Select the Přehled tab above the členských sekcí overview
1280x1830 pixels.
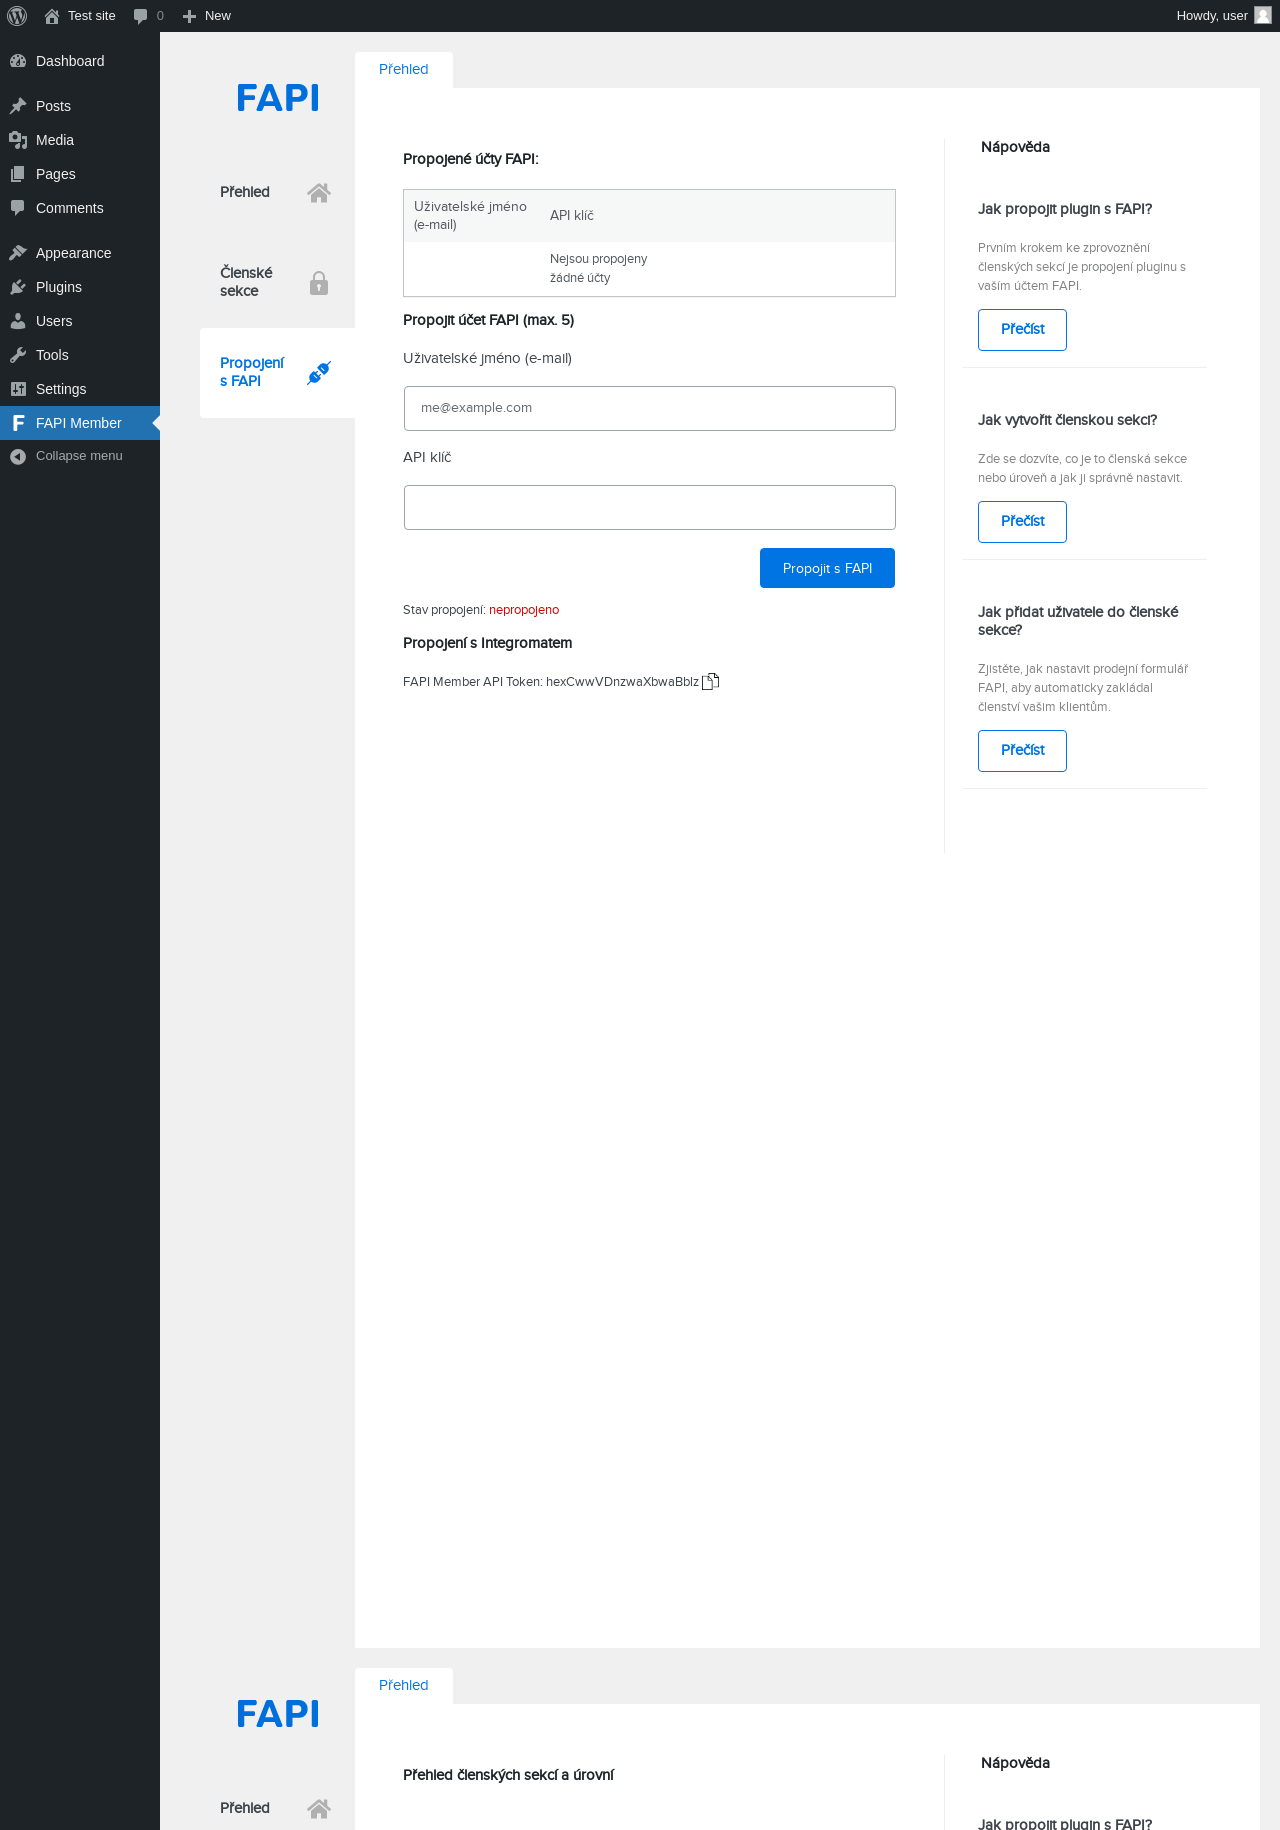coord(404,1686)
